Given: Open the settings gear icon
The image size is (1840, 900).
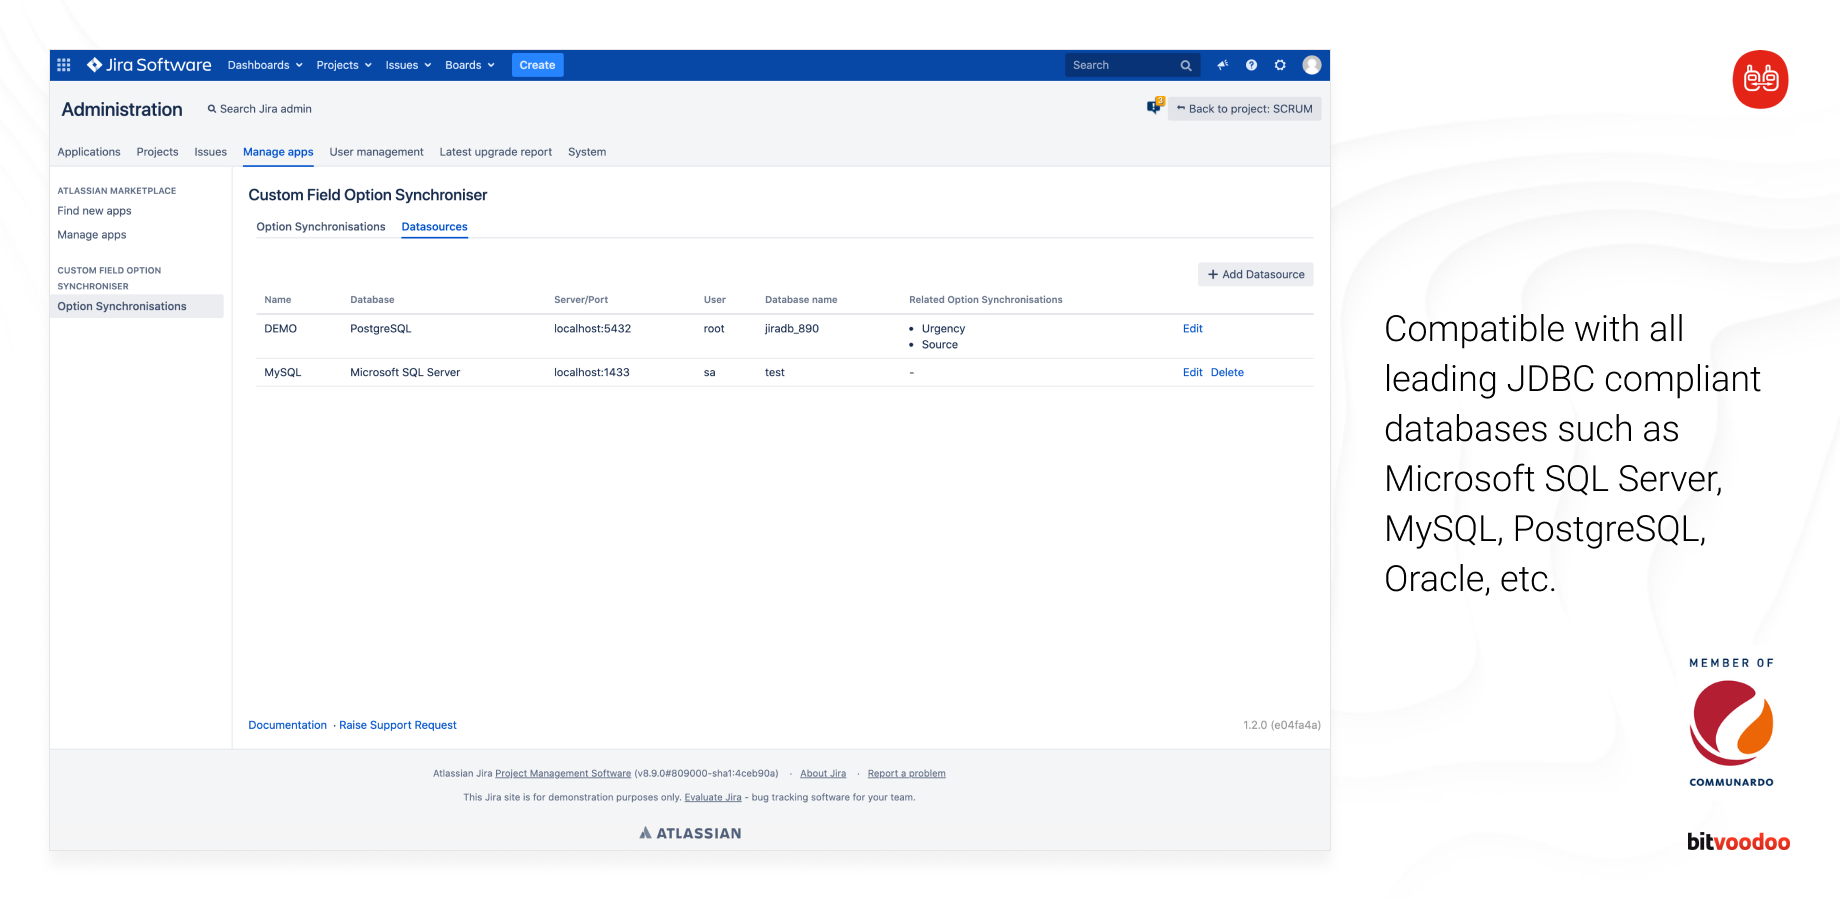Looking at the screenshot, I should [x=1280, y=65].
